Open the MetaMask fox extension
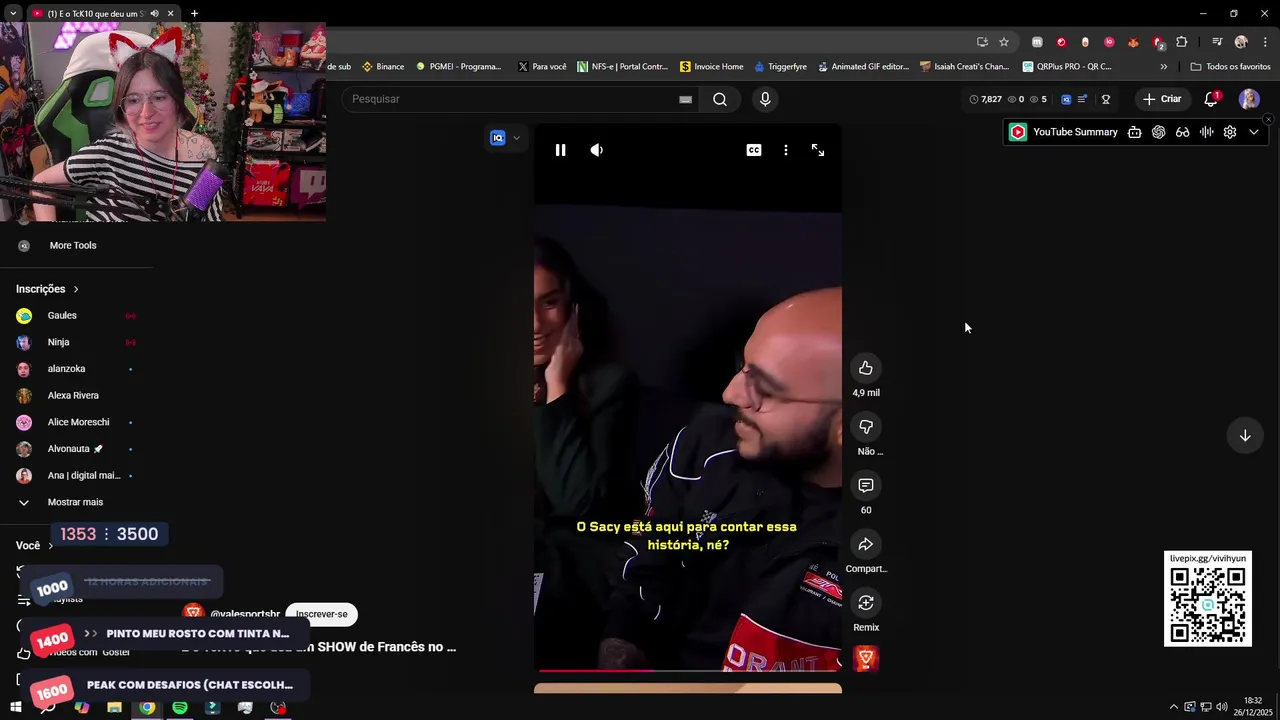 1133,42
